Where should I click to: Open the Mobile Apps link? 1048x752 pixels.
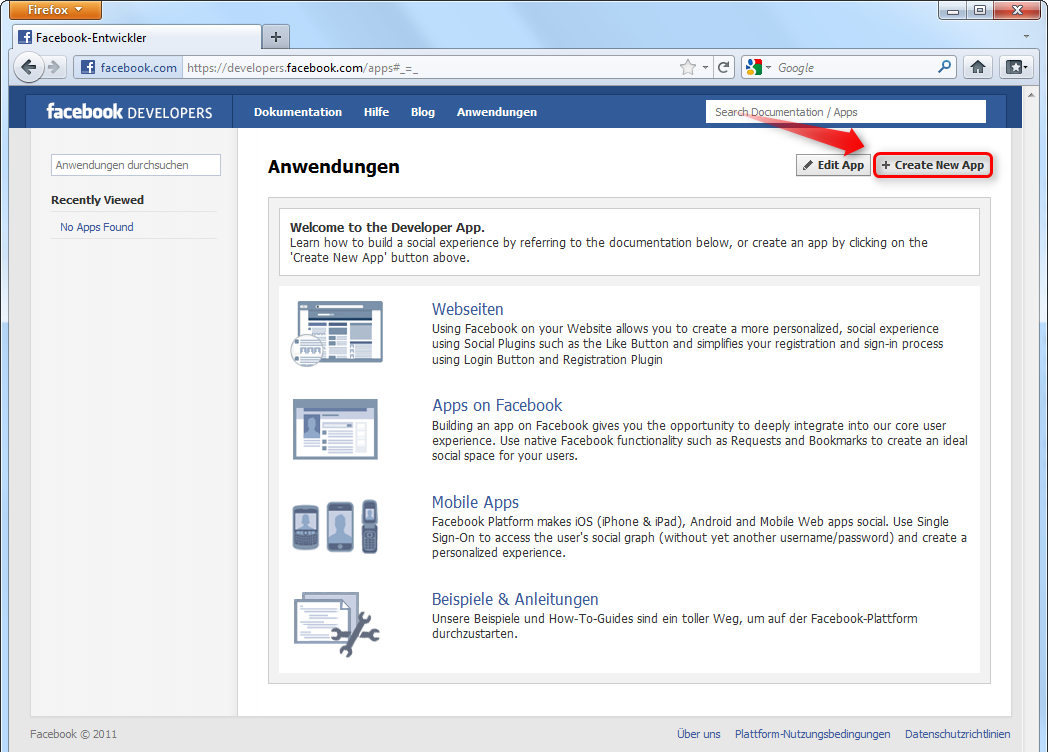pyautogui.click(x=475, y=502)
